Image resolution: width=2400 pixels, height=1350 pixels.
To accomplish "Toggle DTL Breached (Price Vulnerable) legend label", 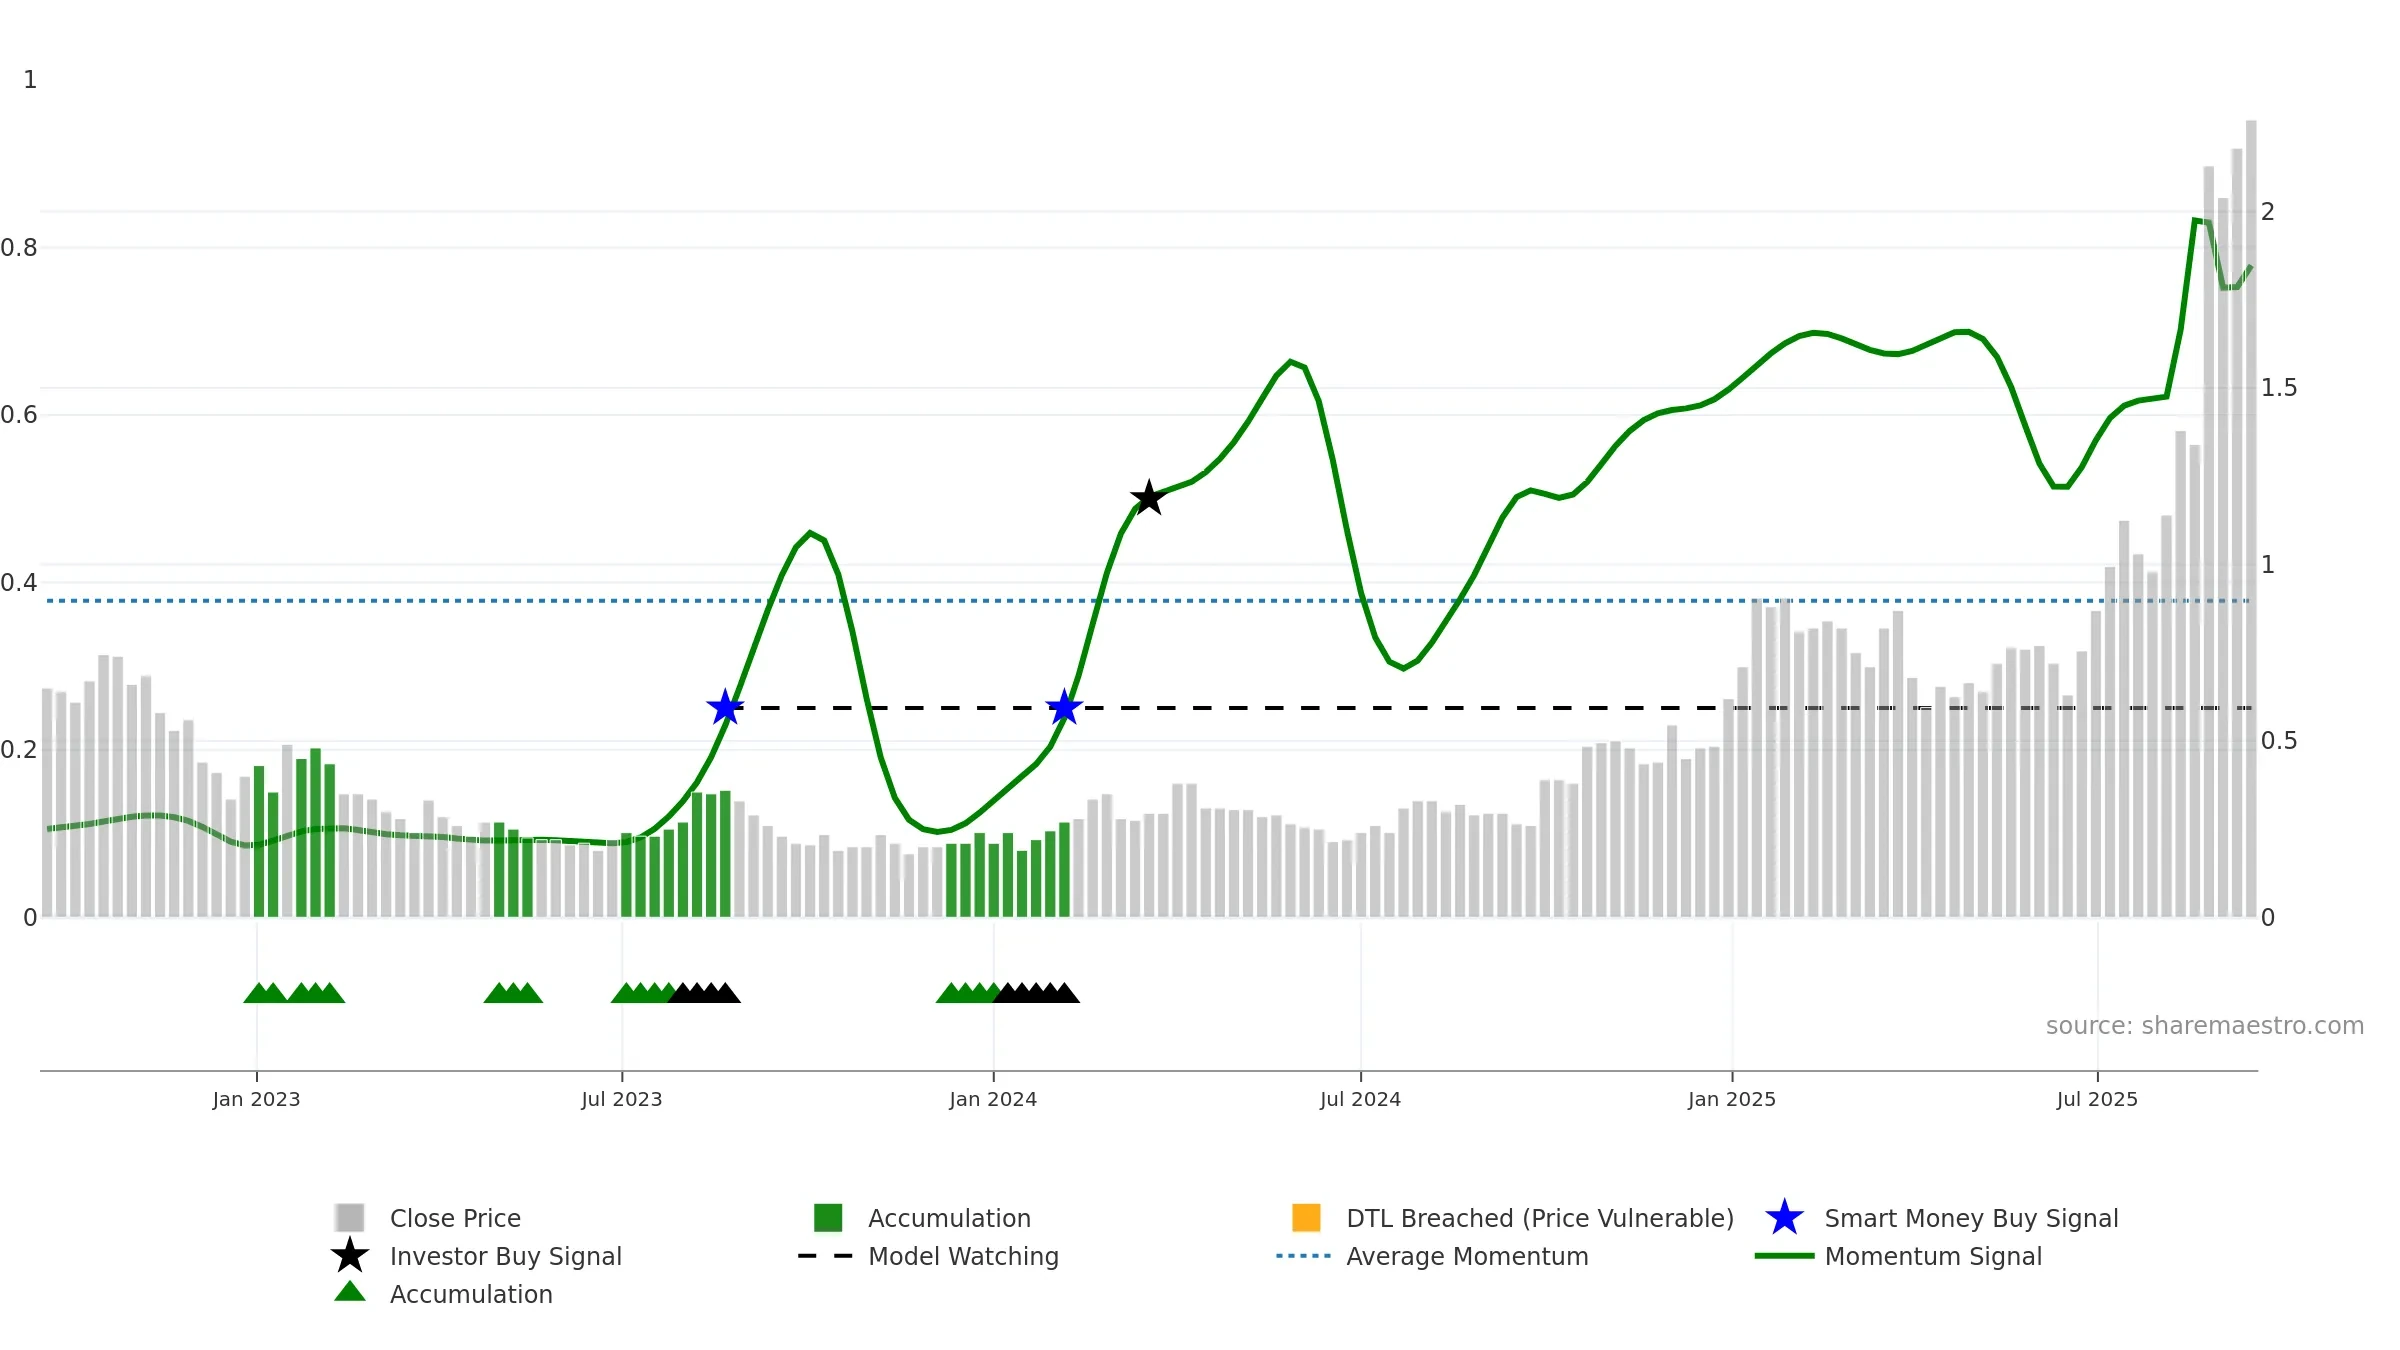I will tap(1540, 1218).
